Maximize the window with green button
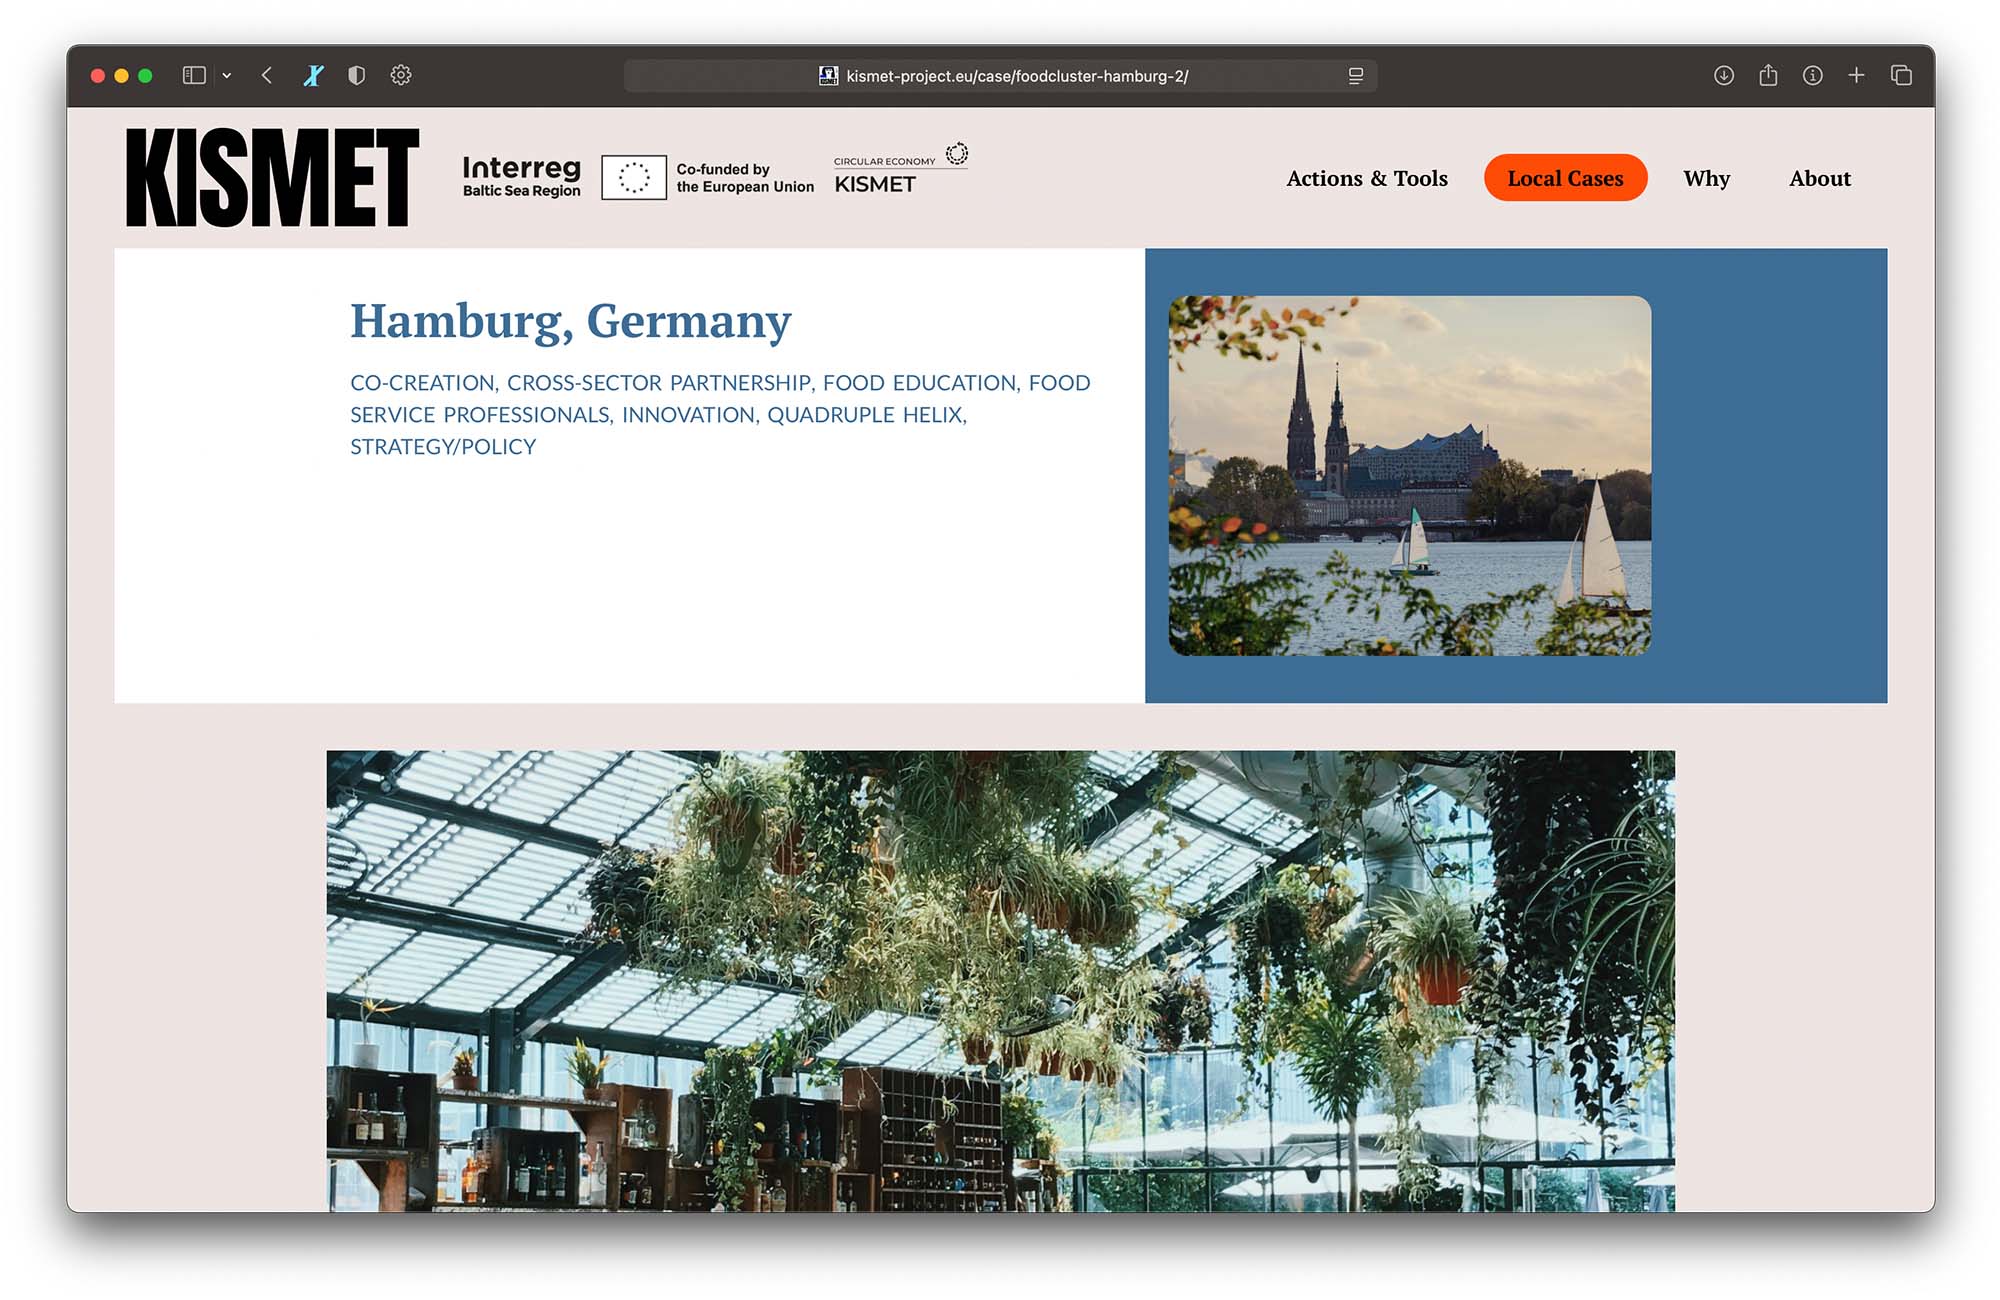2000x1300 pixels. (145, 76)
